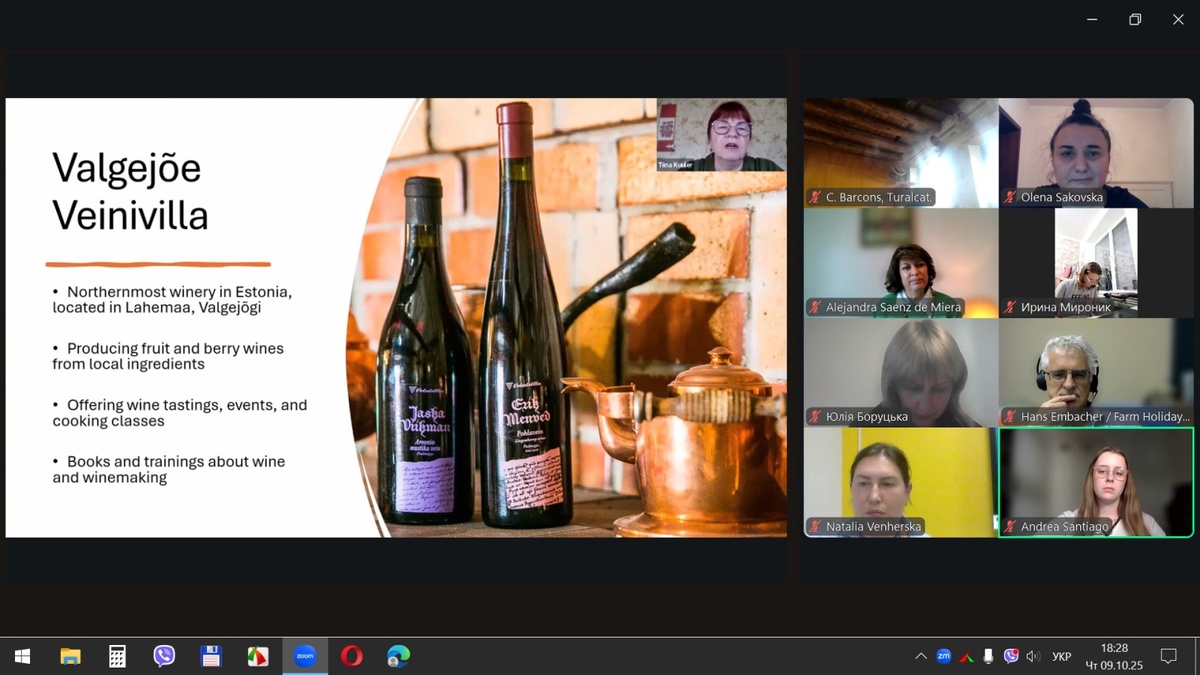1200x675 pixels.
Task: Open the Opera browser from taskbar
Action: pyautogui.click(x=352, y=656)
